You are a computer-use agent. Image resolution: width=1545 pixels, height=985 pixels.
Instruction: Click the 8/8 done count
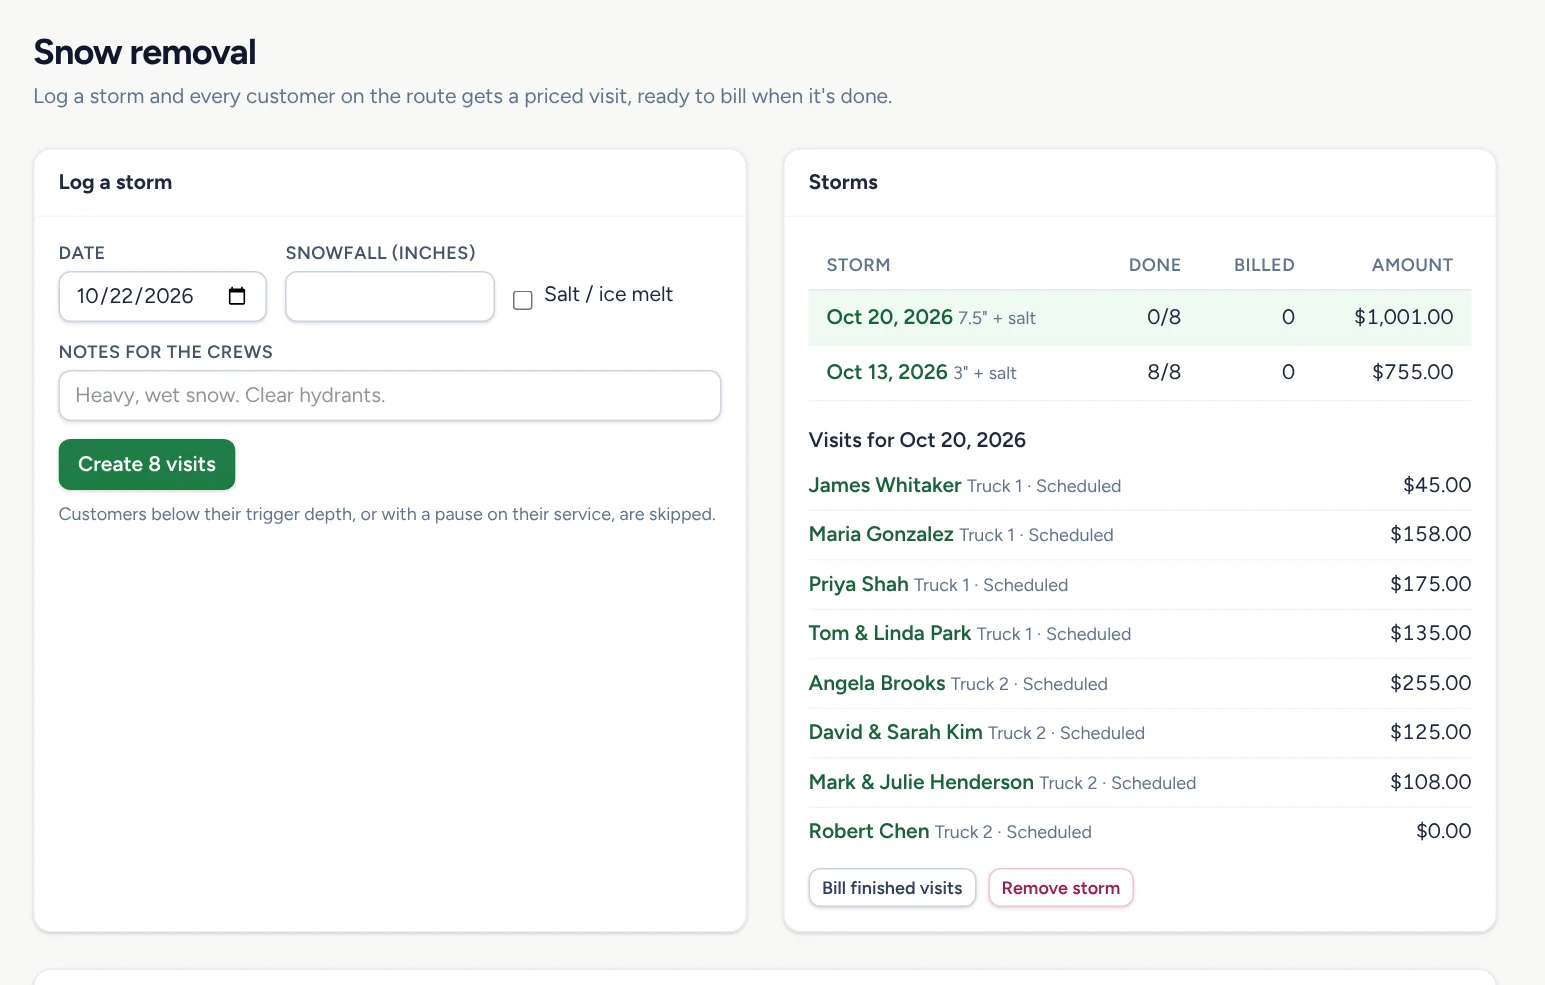[1164, 372]
